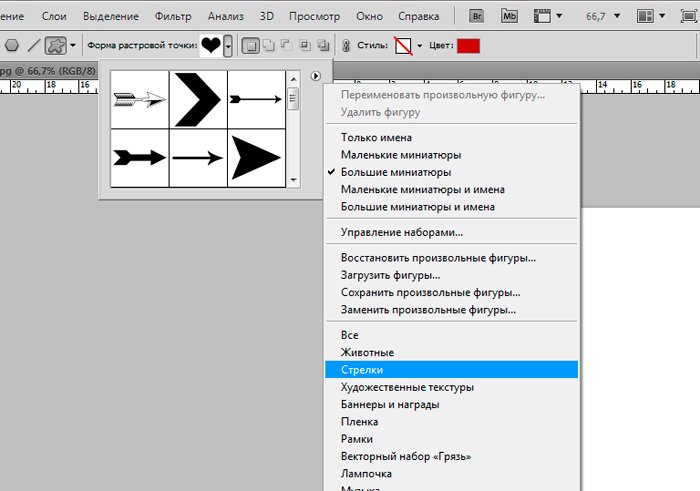This screenshot has height=491, width=700.
Task: Pick the solid triangle arrowhead shape
Action: coord(256,157)
